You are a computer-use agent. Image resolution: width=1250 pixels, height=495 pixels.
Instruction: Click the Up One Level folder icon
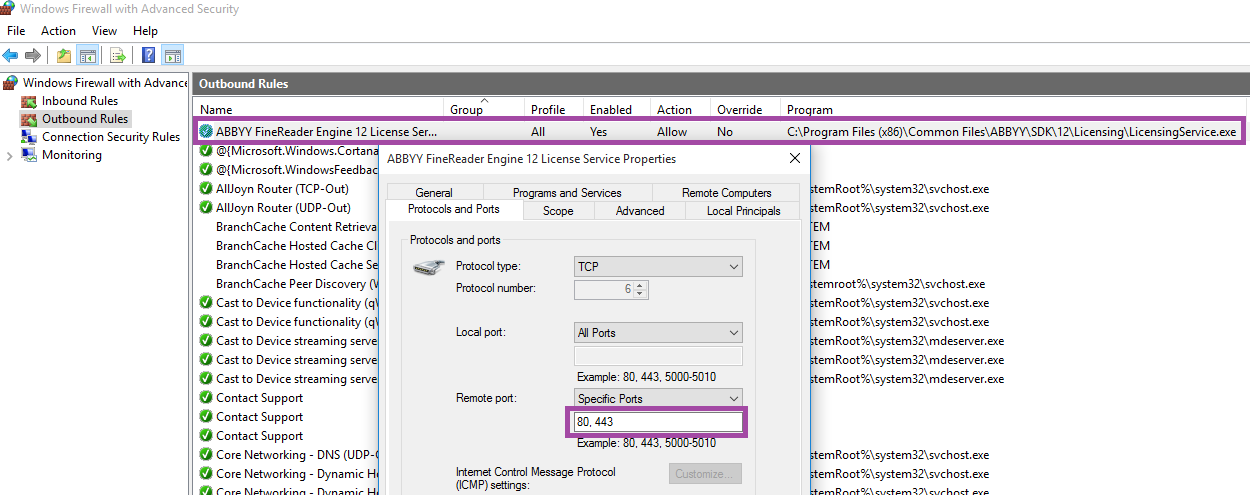64,55
